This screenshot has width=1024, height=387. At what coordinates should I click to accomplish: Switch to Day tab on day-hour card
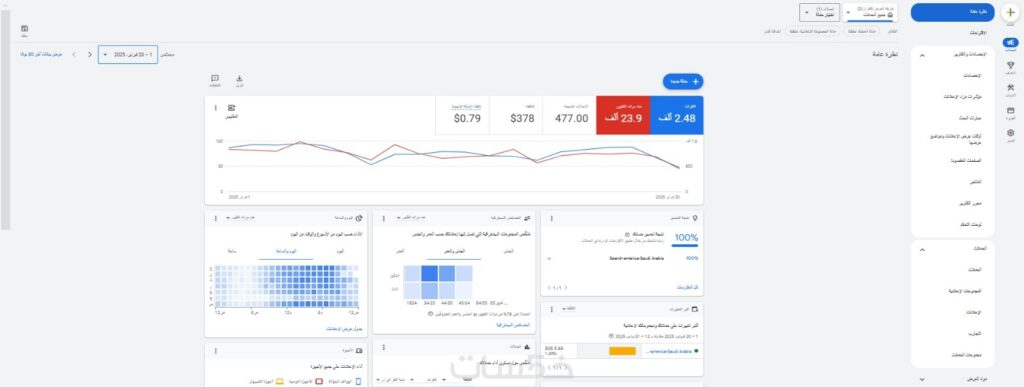point(340,251)
